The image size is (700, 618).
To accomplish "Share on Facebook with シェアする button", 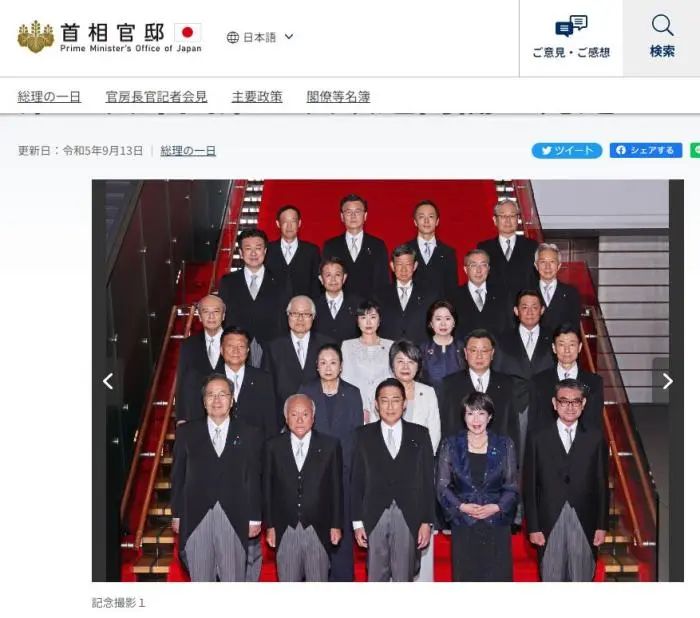I will click(646, 150).
